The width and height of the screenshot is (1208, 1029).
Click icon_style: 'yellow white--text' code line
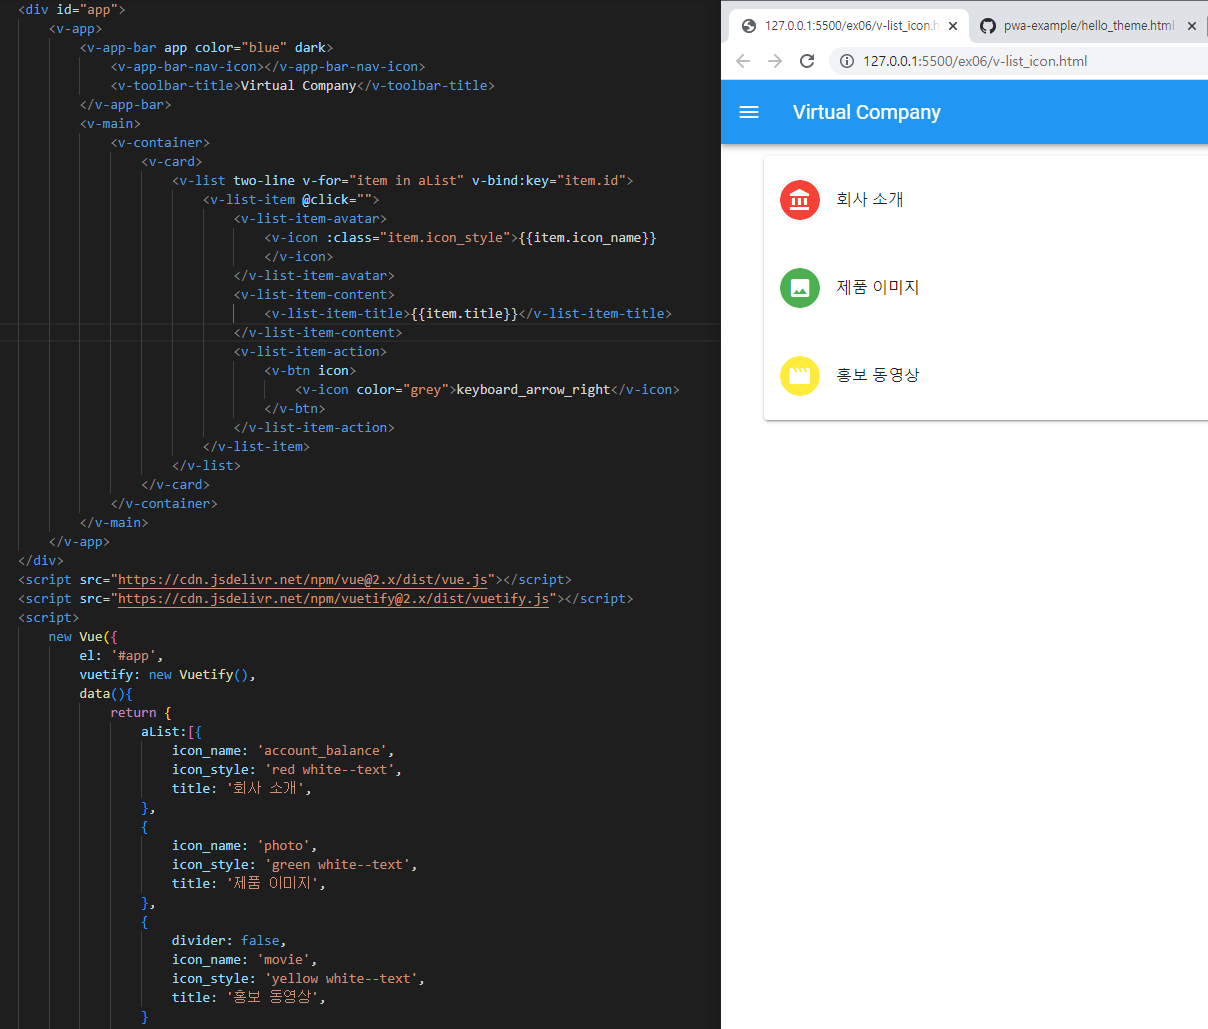click(298, 979)
